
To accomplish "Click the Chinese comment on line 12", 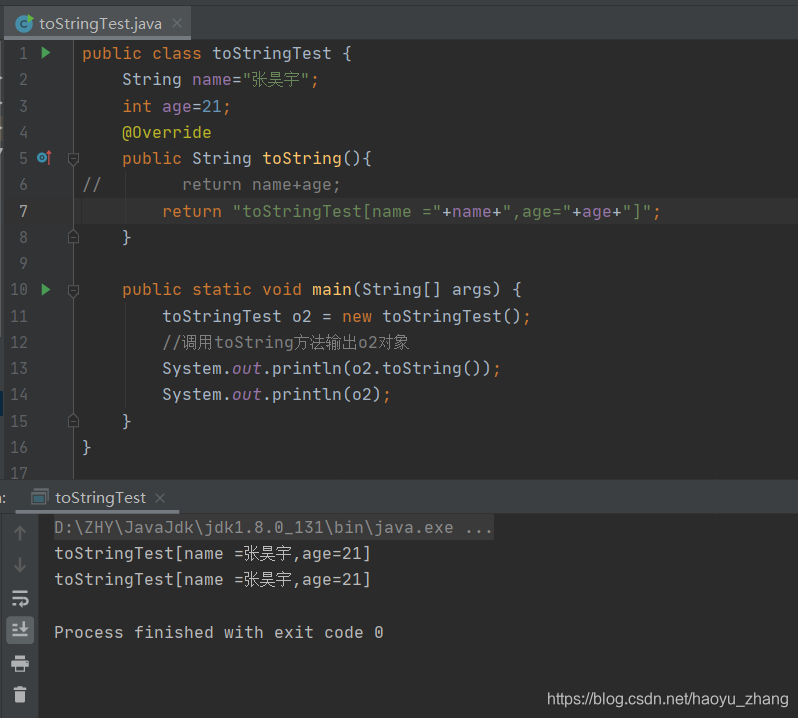I will click(x=286, y=342).
